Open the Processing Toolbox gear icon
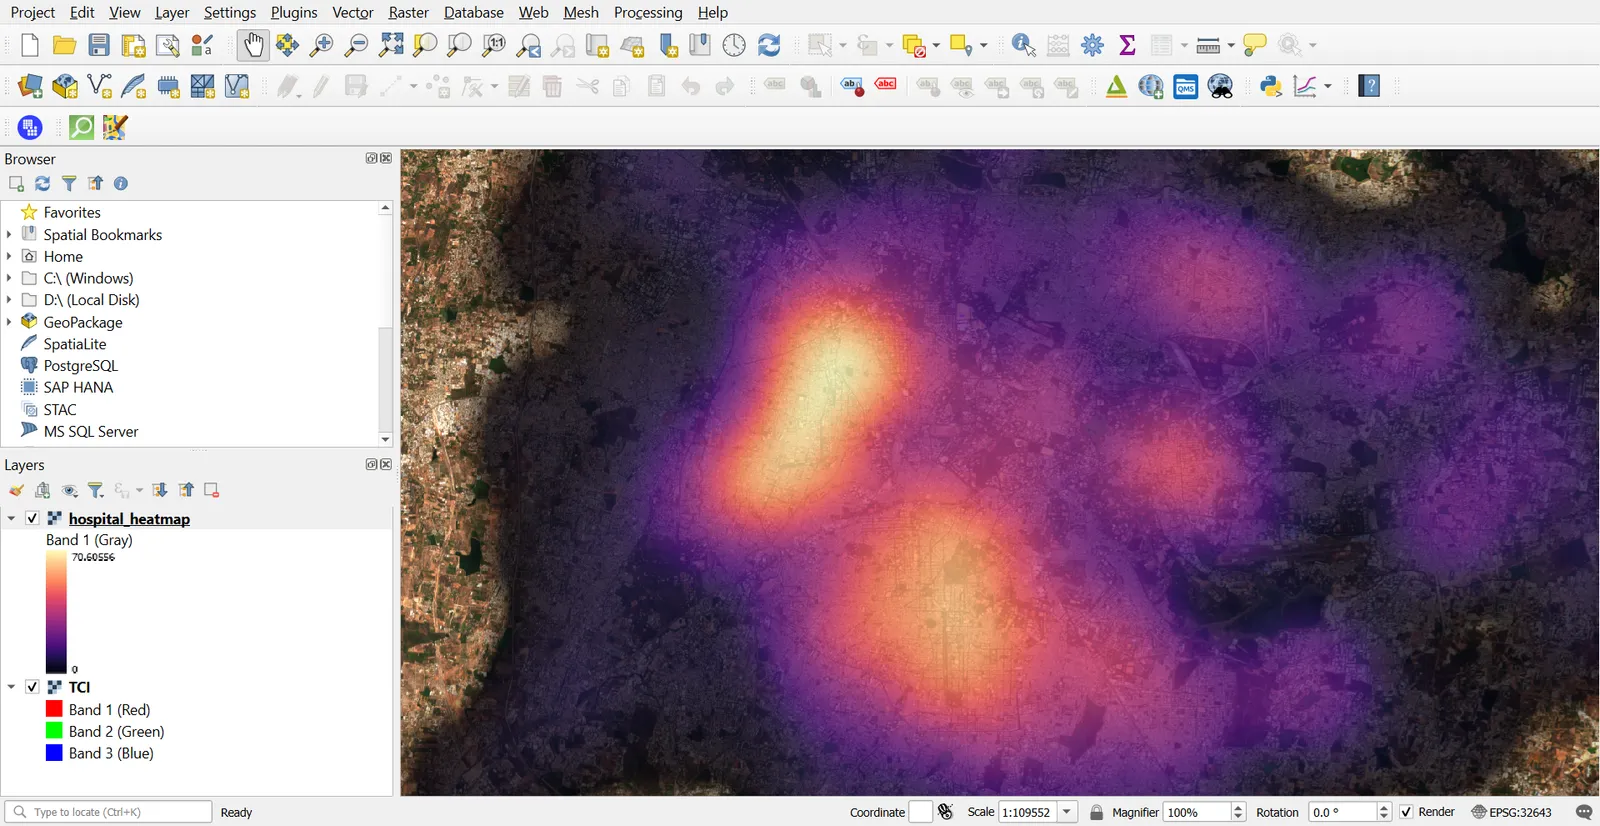1600x826 pixels. coord(1093,45)
